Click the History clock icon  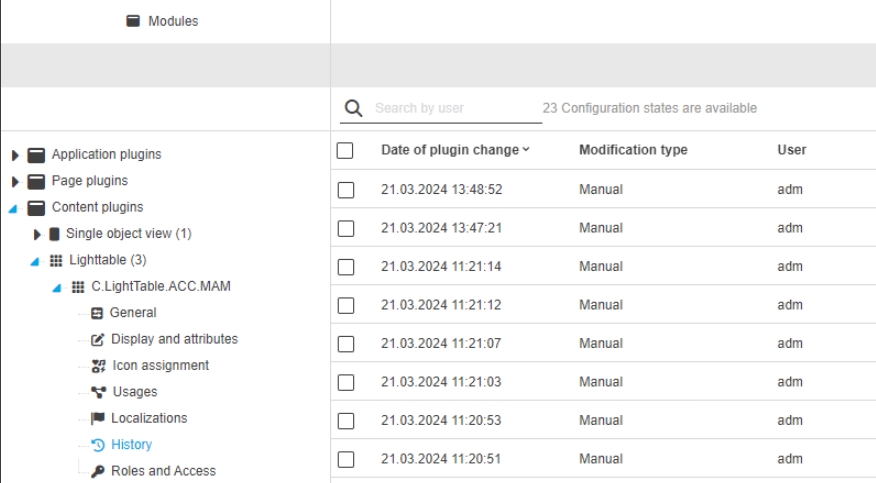[99, 444]
